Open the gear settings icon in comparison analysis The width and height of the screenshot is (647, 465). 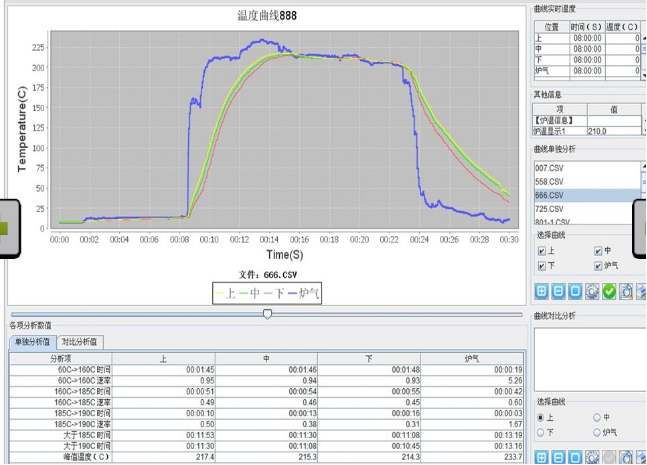coord(592,456)
